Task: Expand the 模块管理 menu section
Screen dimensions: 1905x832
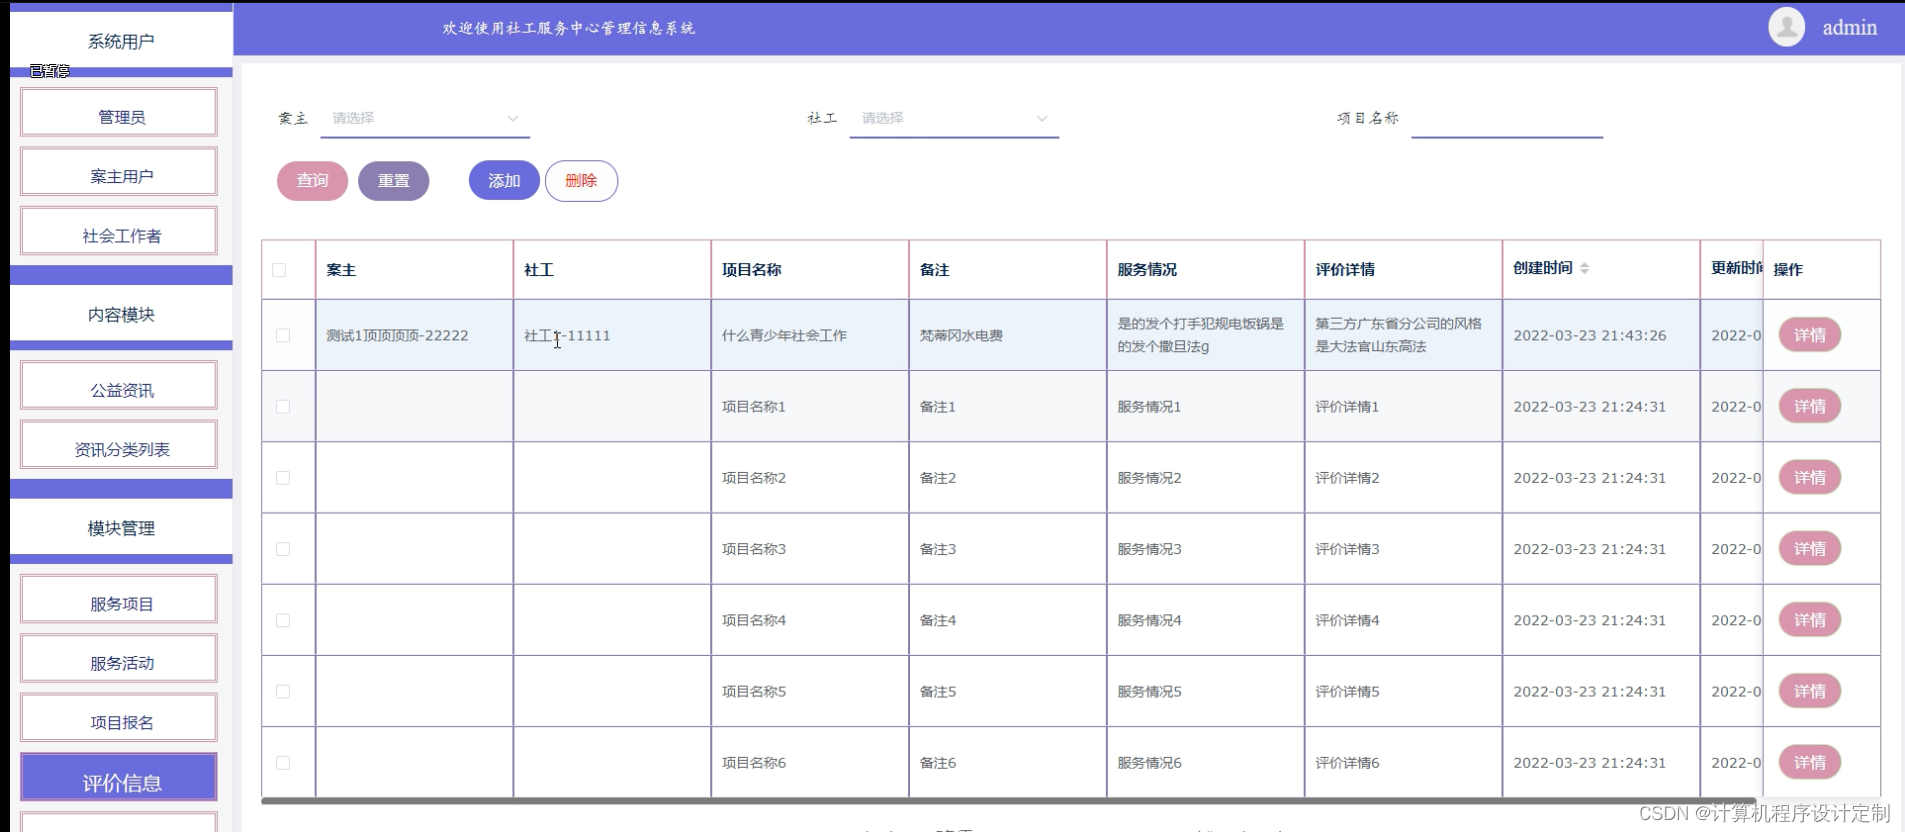Action: 121,528
